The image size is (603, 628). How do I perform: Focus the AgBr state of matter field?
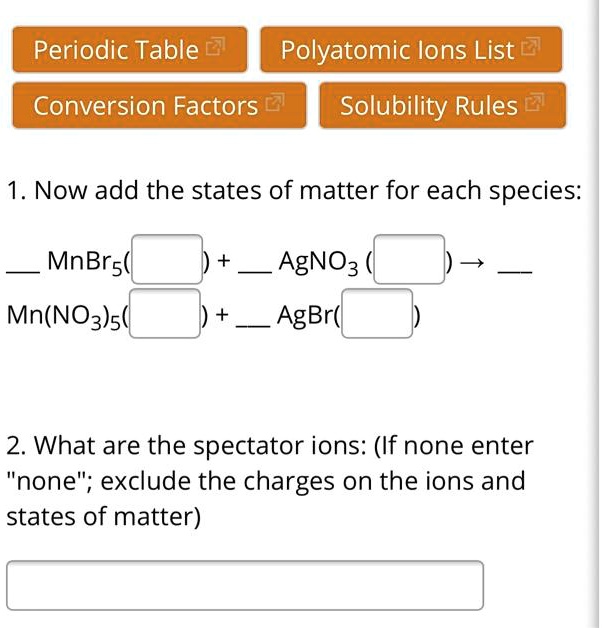(x=377, y=314)
